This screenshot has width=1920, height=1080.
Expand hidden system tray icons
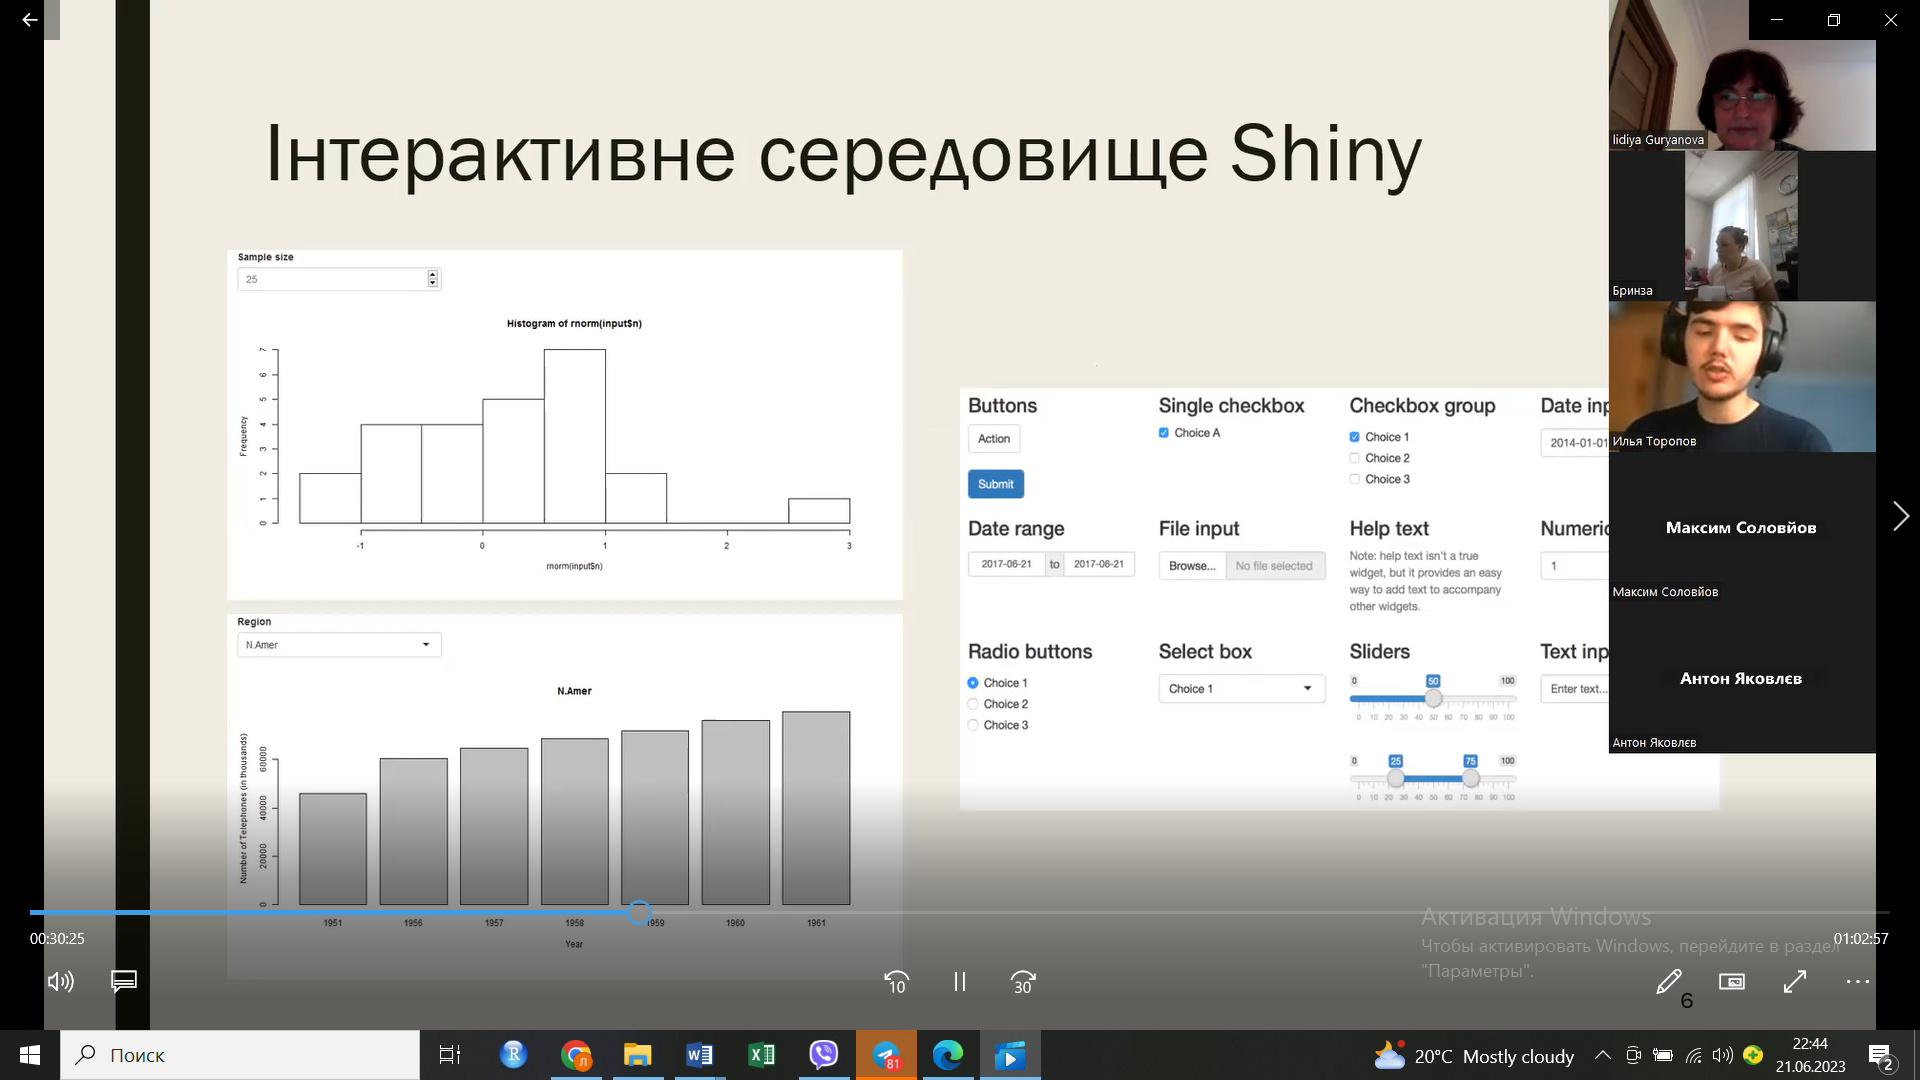[1602, 1055]
